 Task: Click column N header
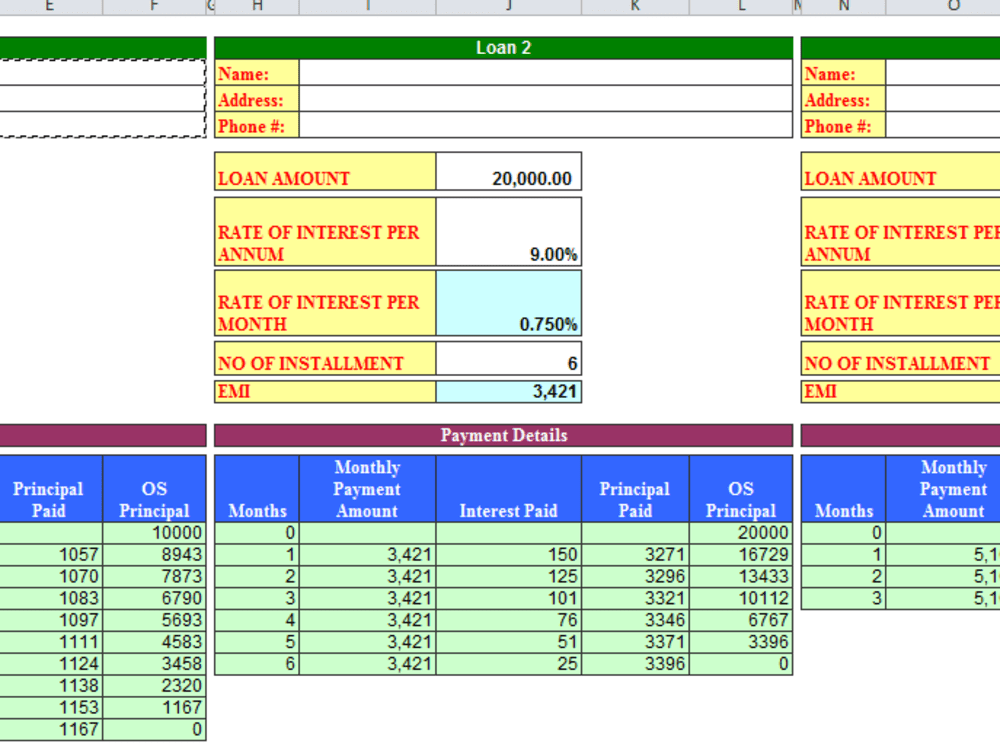[844, 6]
